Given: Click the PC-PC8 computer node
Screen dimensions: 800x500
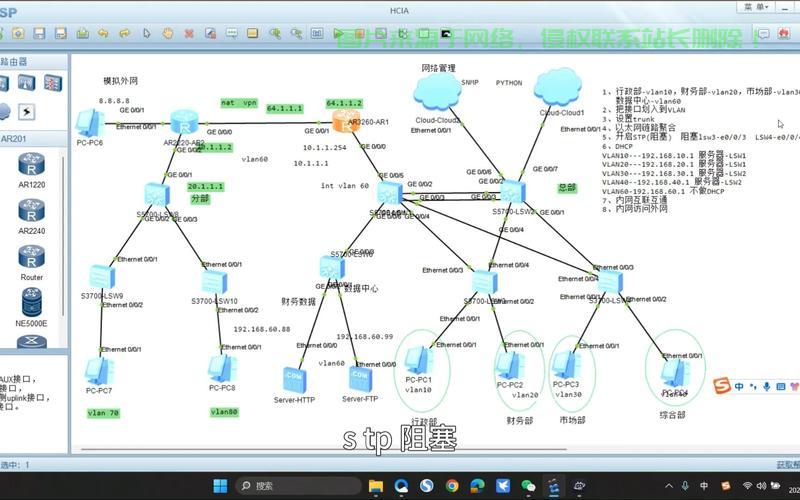Looking at the screenshot, I should click(222, 368).
